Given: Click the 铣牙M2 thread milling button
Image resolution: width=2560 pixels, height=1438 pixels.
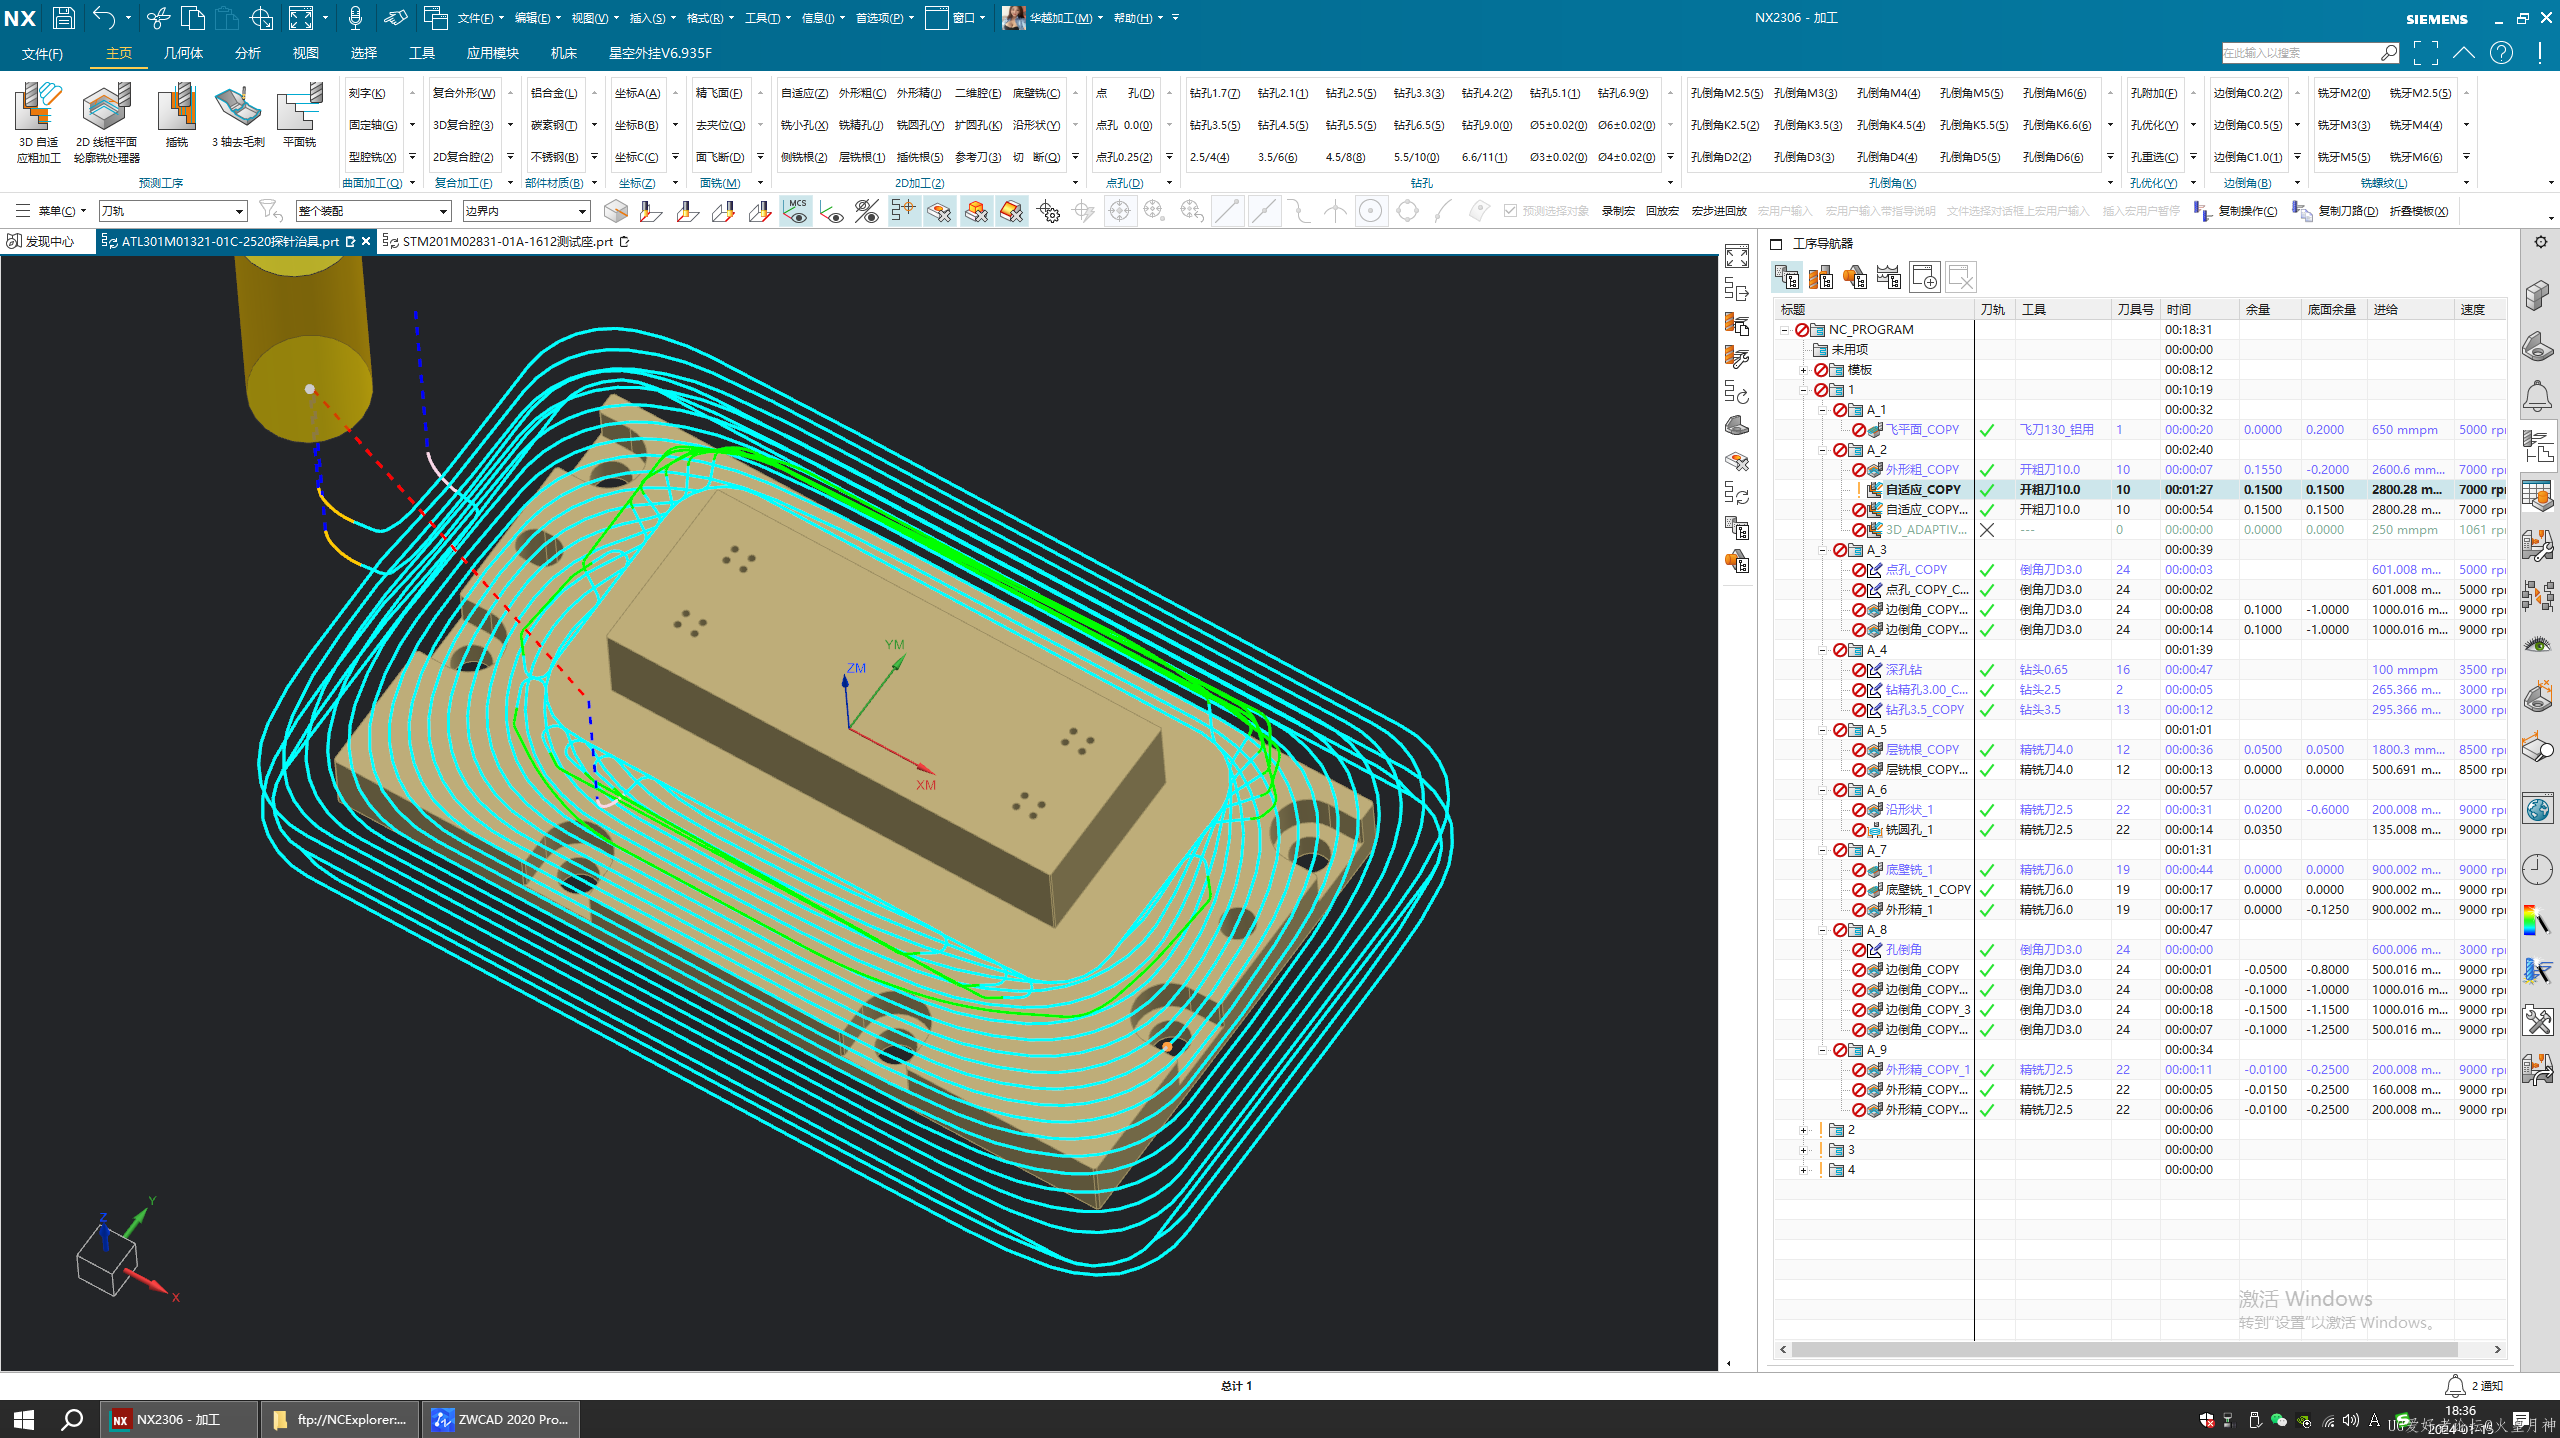Looking at the screenshot, I should click(x=2343, y=93).
